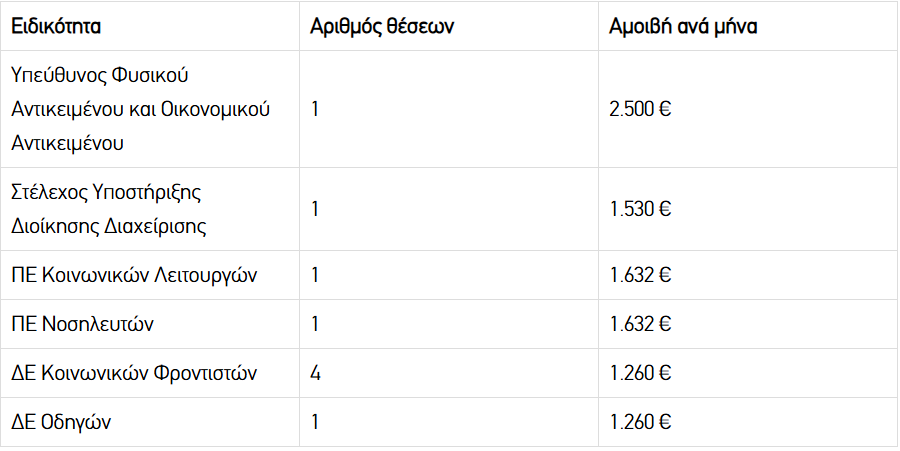Click the Στέλεχος Υποστήριξης Διοίκησης Διαχείρισης cell
The image size is (900, 451).
150,209
